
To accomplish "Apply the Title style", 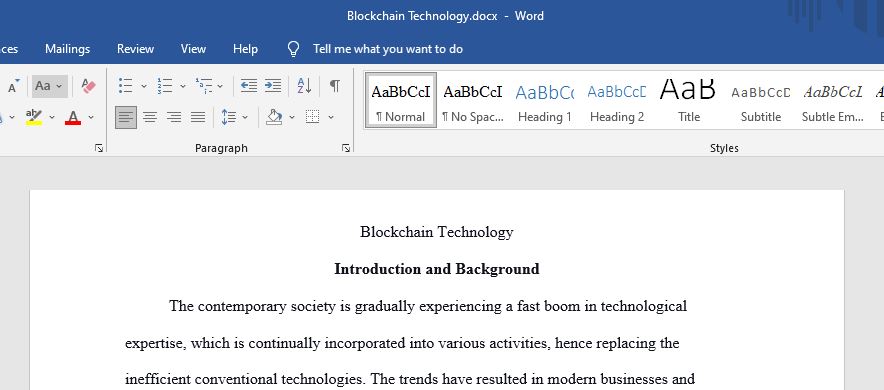I will point(689,100).
